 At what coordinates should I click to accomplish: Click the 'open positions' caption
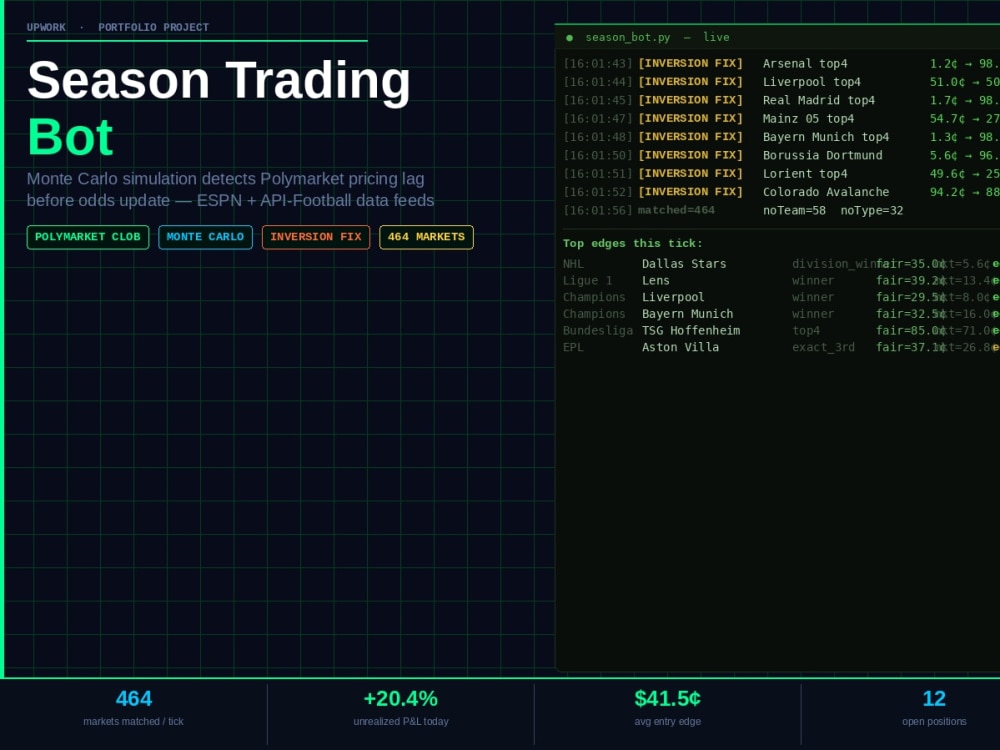point(934,721)
